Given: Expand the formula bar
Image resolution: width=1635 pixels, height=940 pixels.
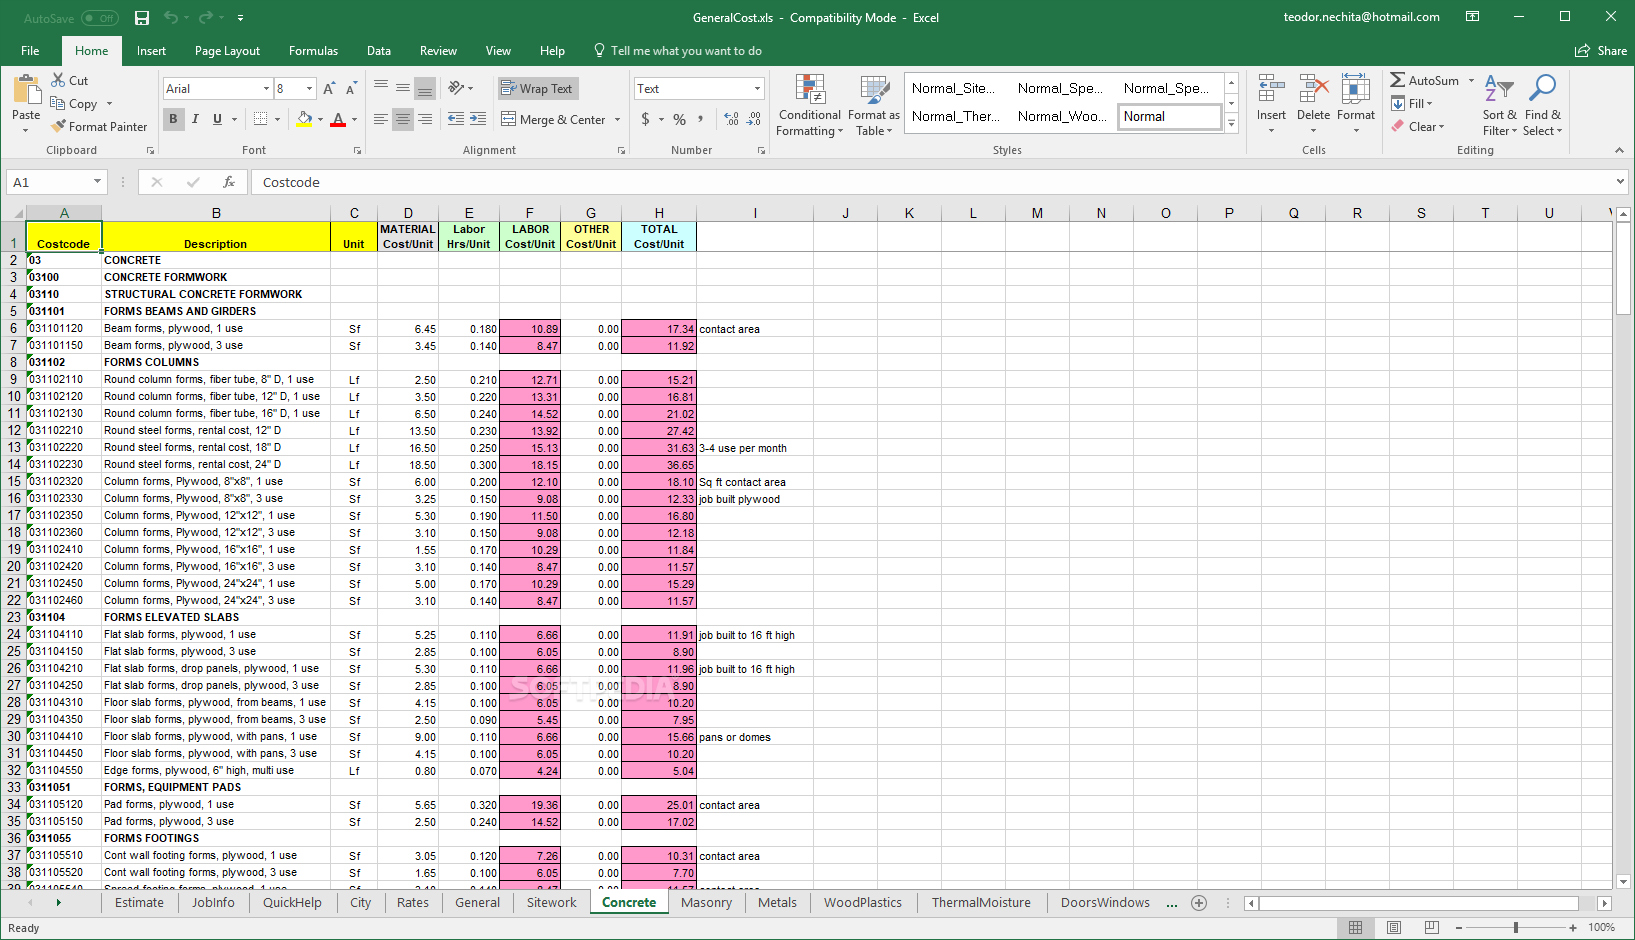Looking at the screenshot, I should 1620,182.
